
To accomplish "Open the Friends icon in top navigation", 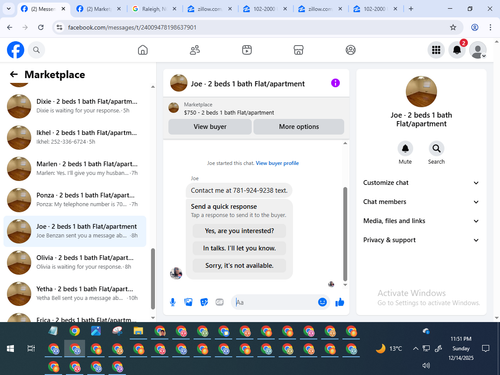I will [x=195, y=50].
